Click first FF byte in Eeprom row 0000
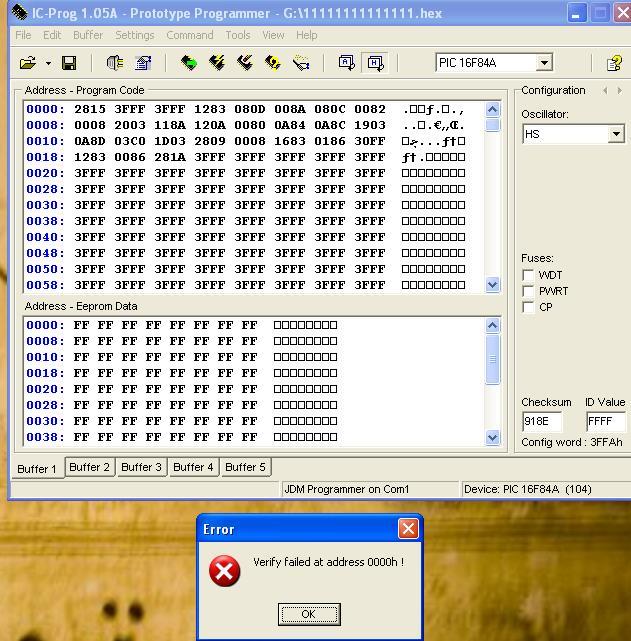The image size is (631, 641). pyautogui.click(x=81, y=325)
